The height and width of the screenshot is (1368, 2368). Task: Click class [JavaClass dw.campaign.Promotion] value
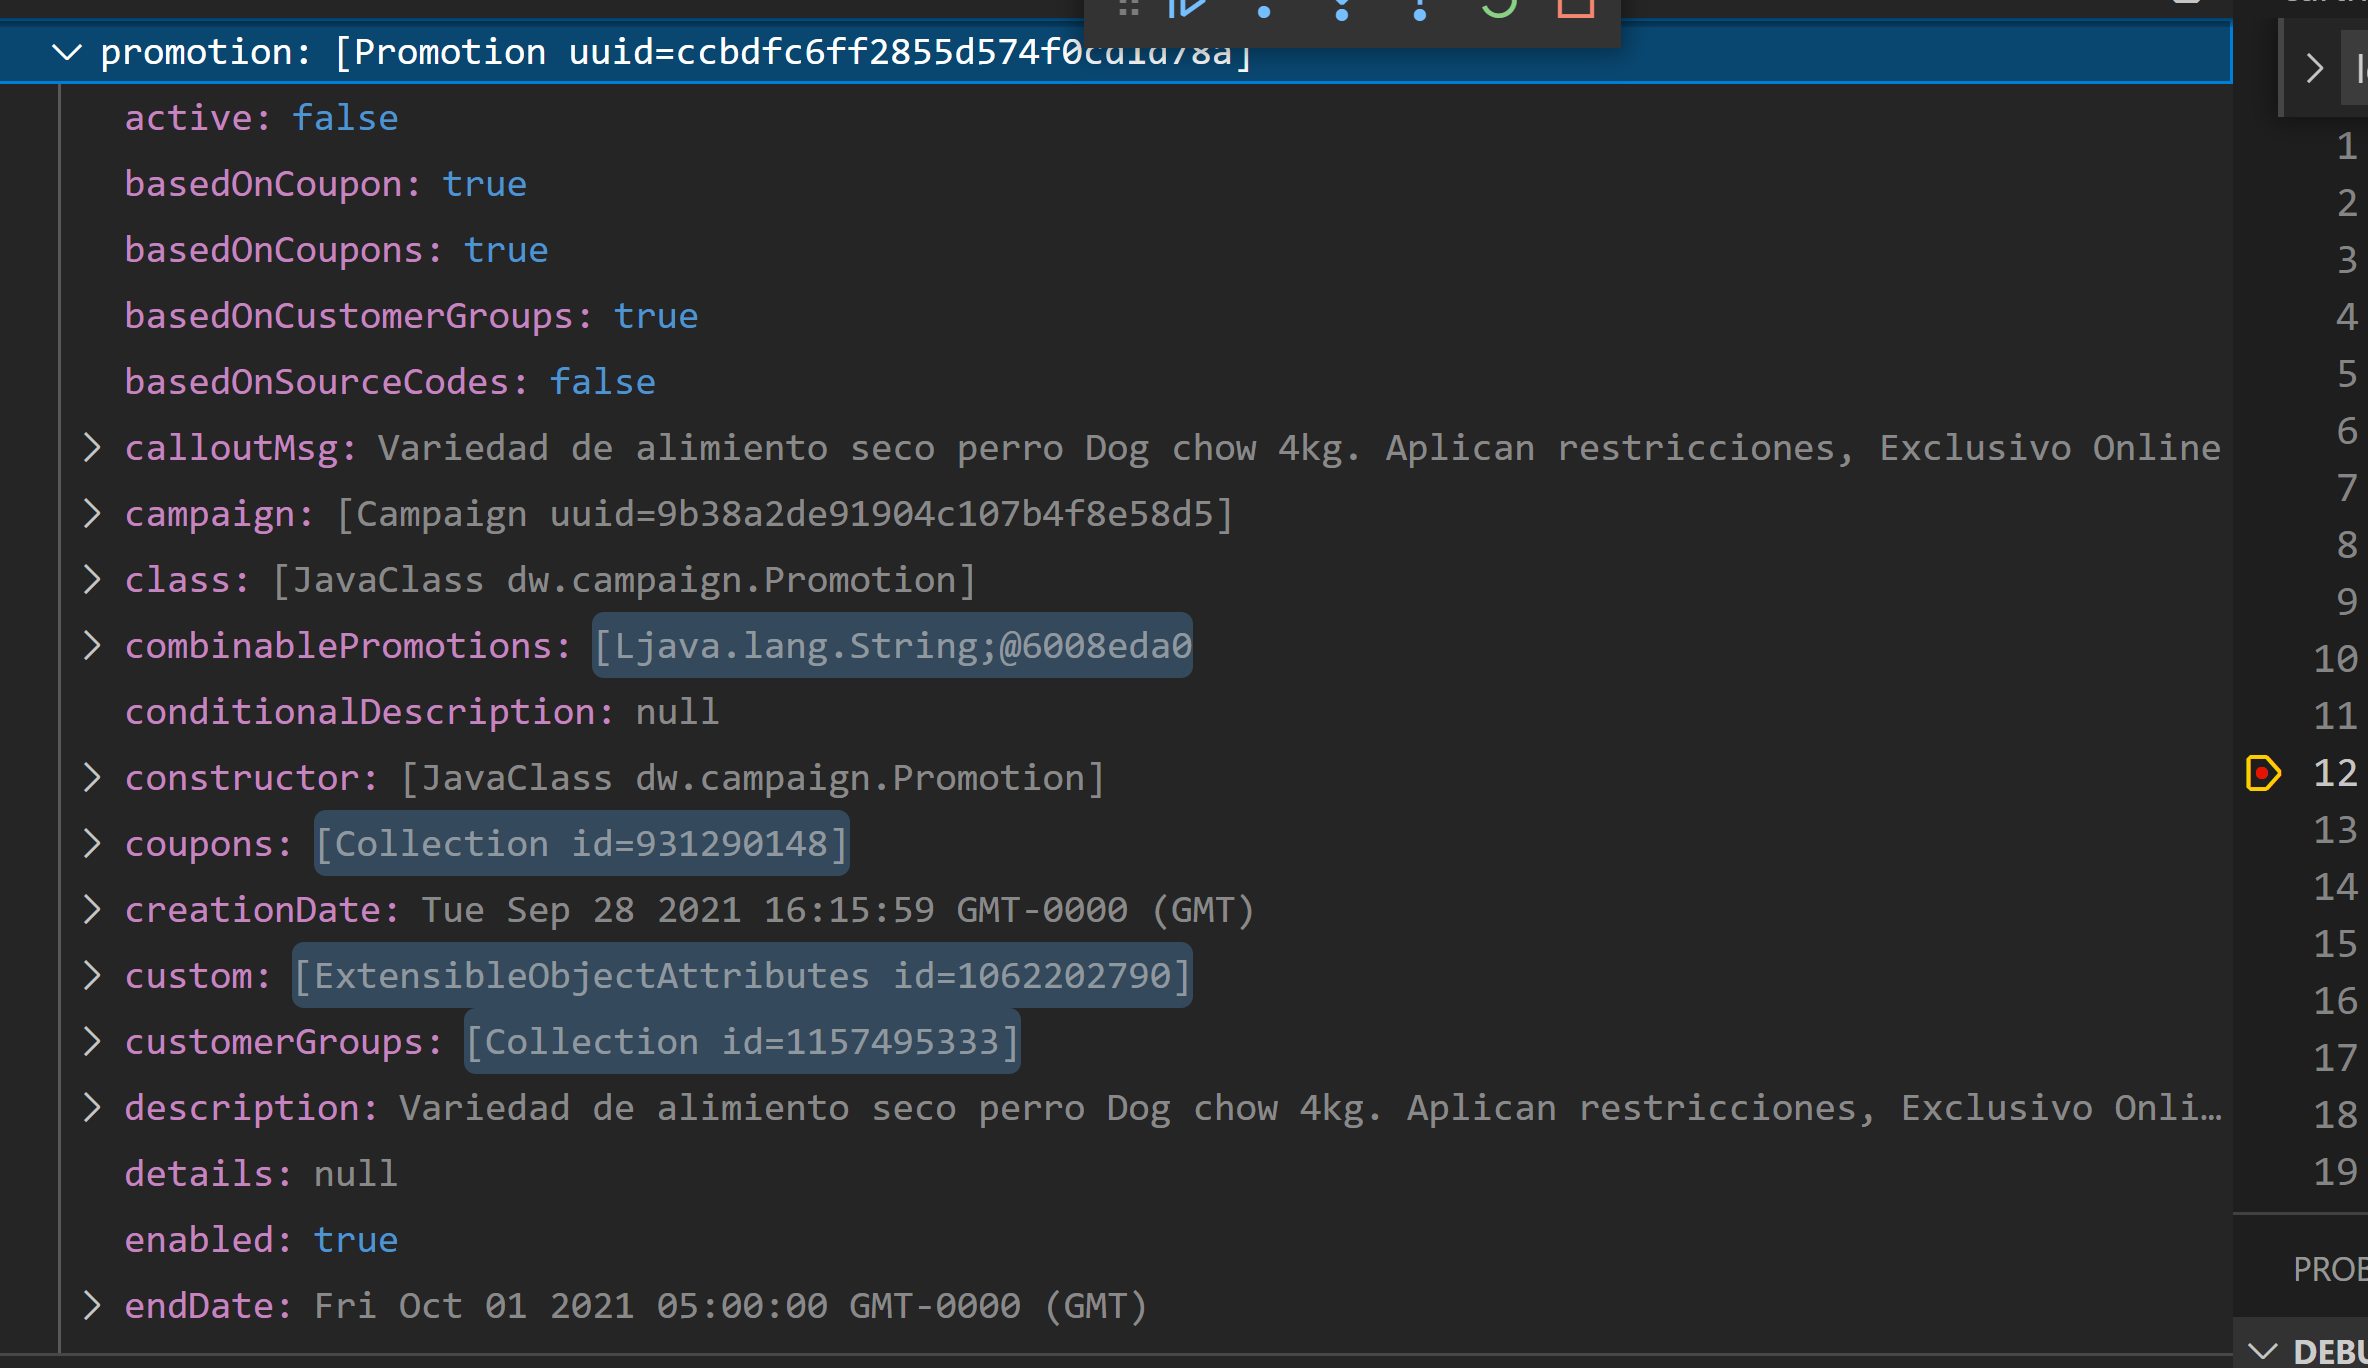point(624,580)
